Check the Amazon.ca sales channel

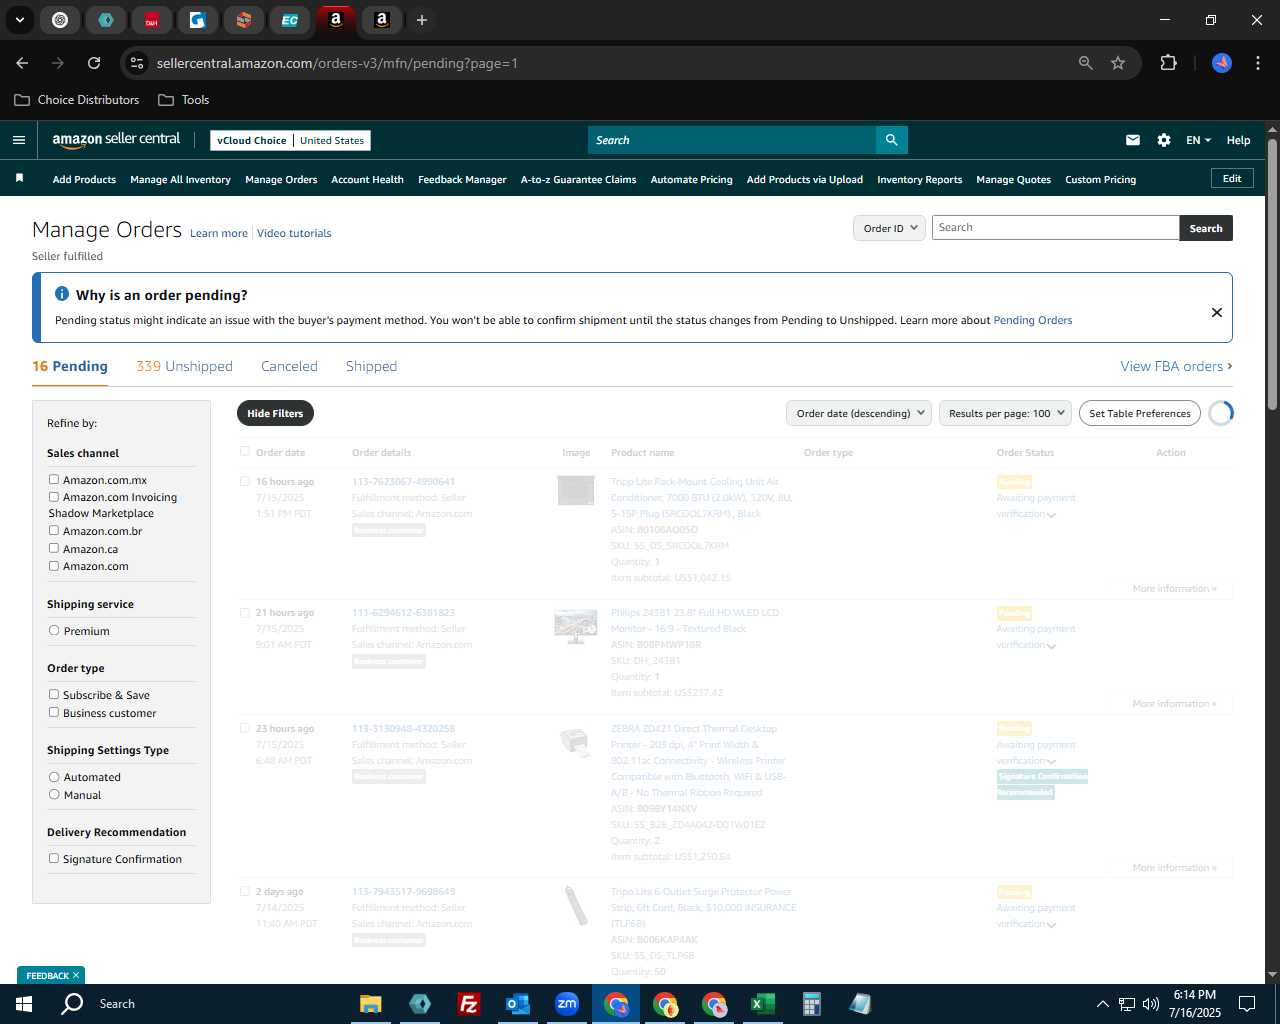tap(54, 548)
